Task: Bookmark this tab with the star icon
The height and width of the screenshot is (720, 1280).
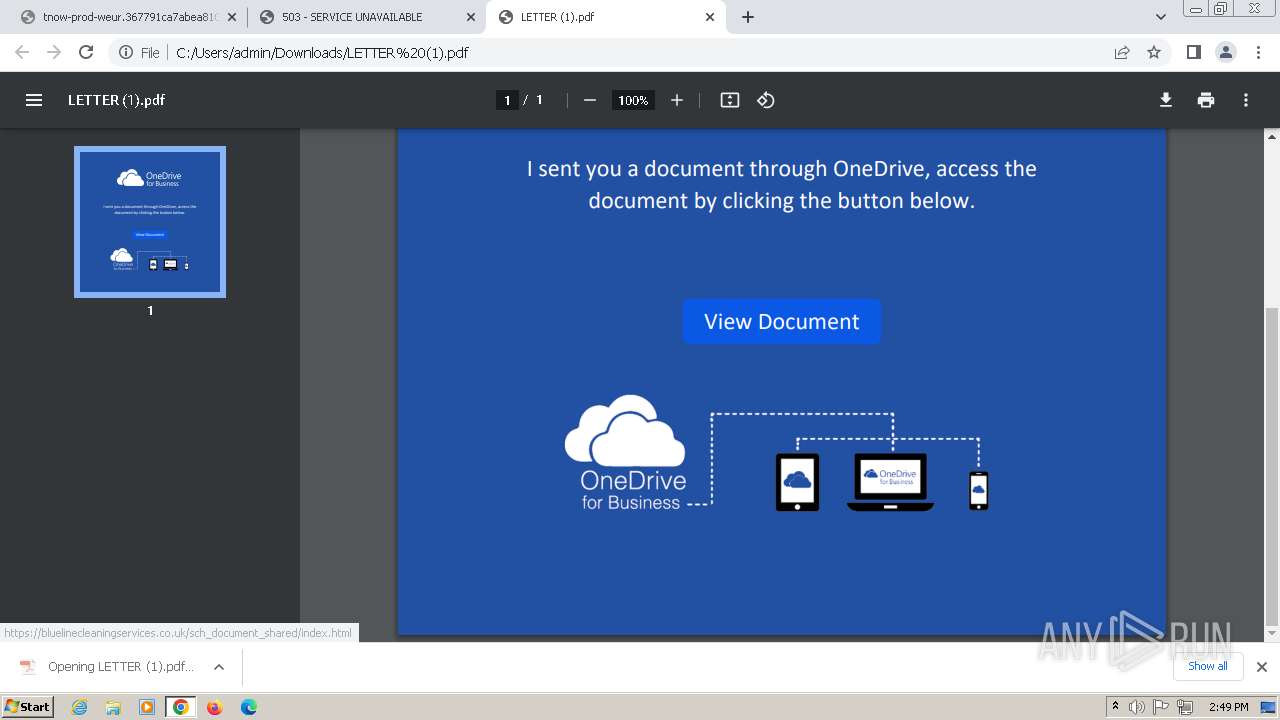Action: (1154, 52)
